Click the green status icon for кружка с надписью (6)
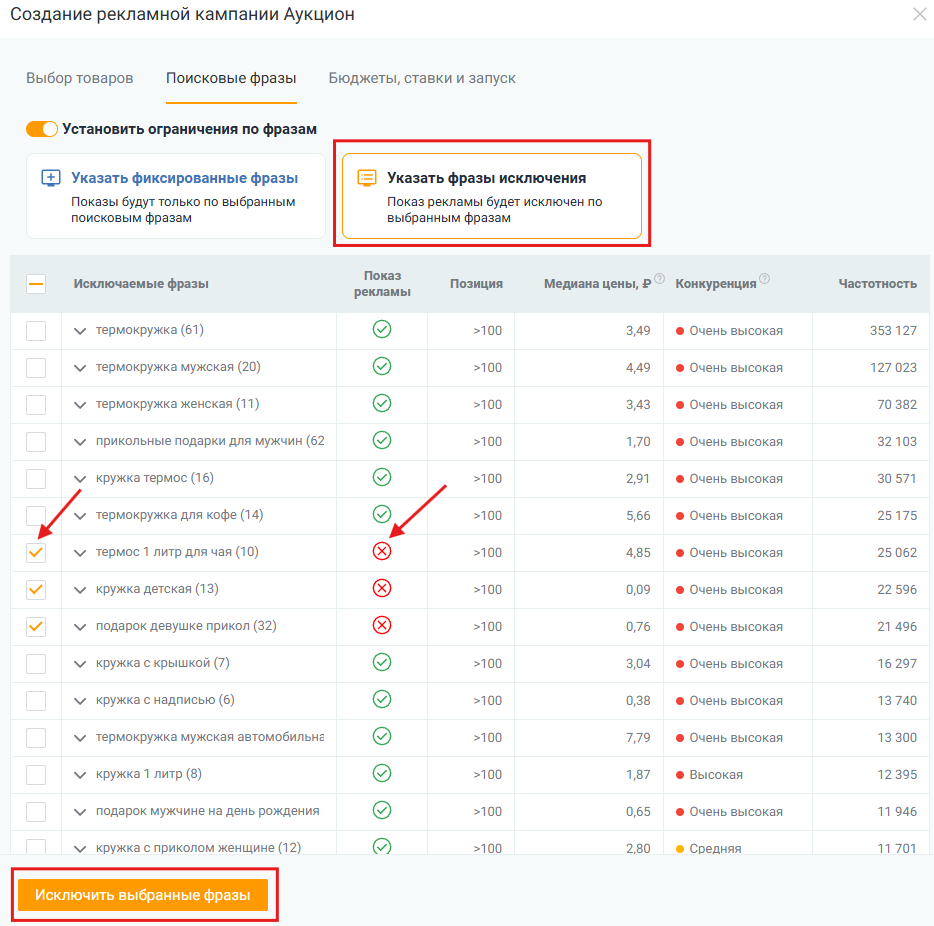 (382, 699)
